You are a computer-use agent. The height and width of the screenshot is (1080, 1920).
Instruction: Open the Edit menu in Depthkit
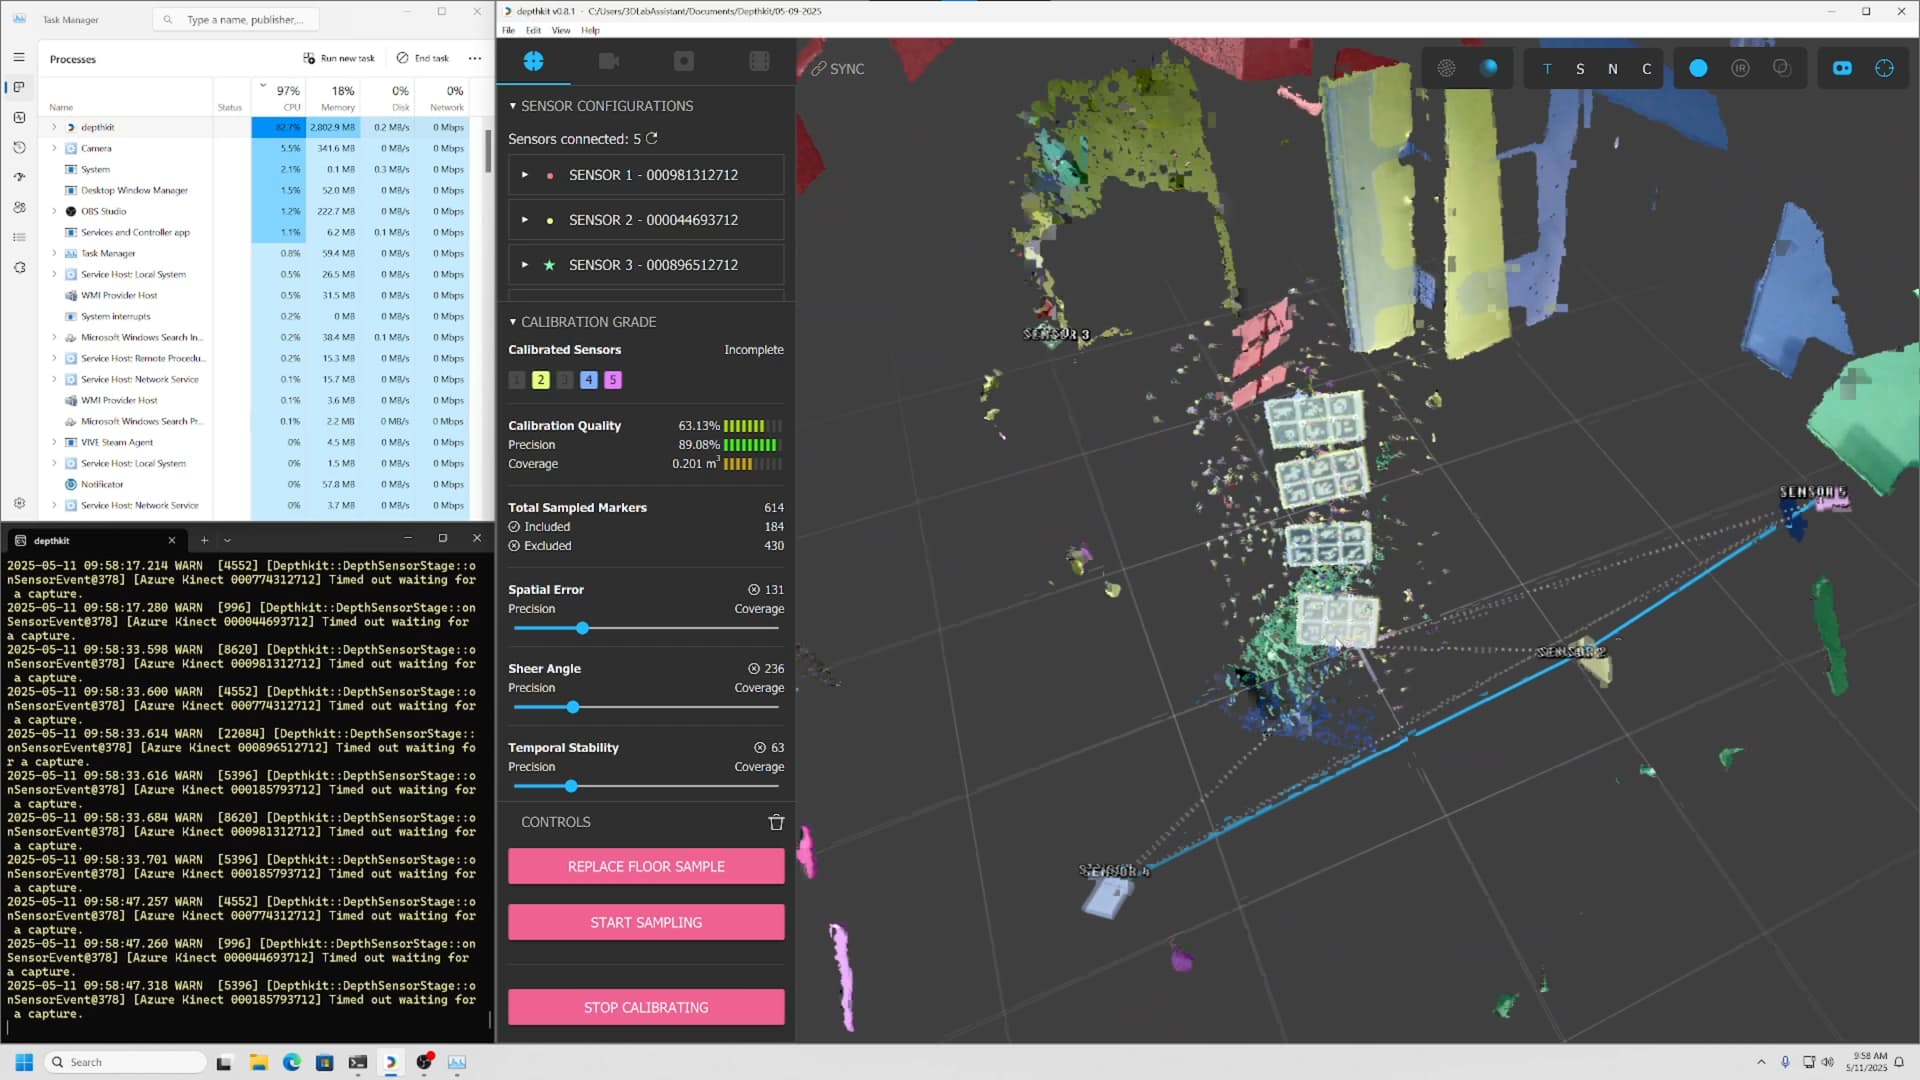click(533, 30)
